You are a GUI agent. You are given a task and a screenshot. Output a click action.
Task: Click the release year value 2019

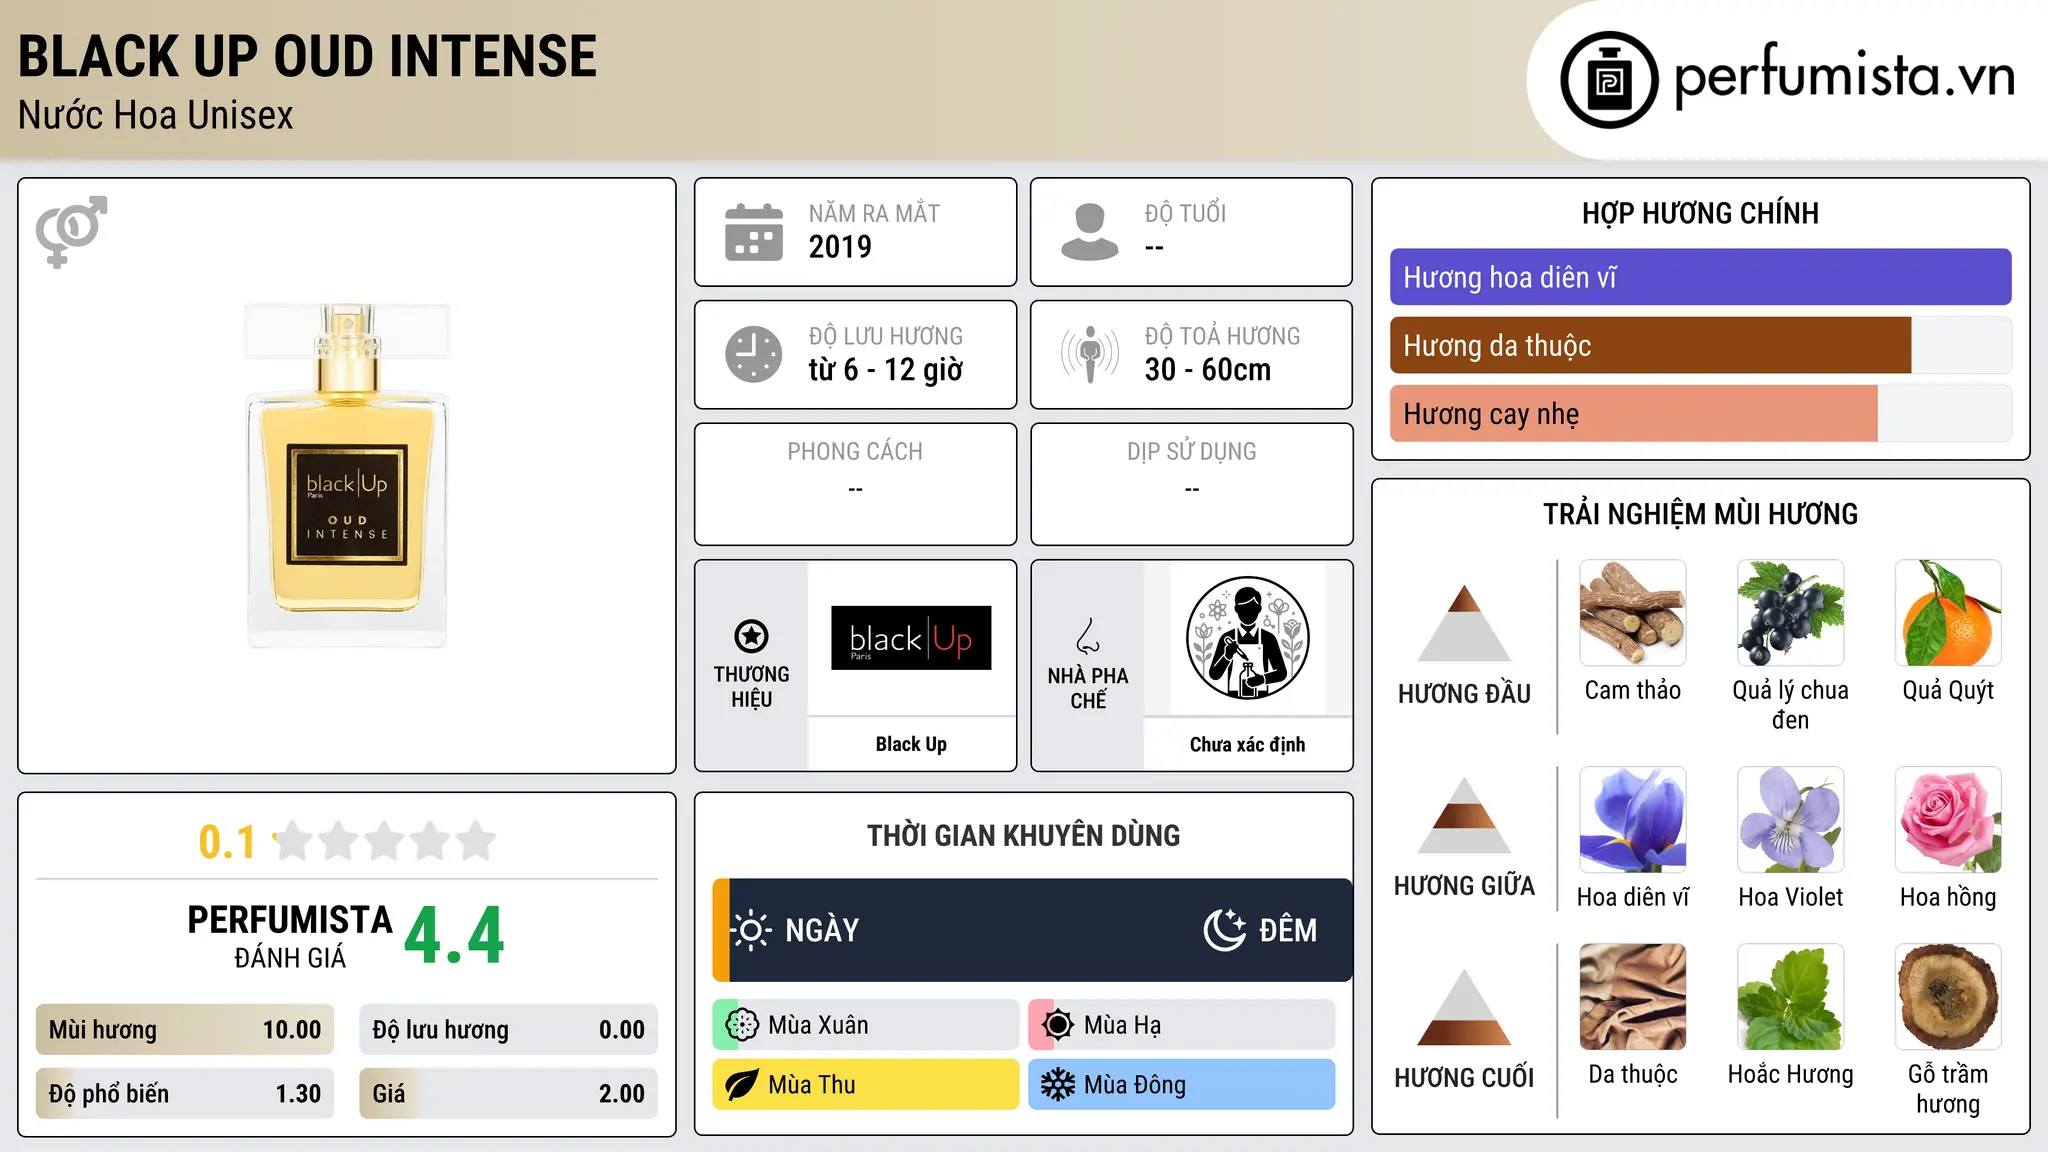(x=840, y=247)
